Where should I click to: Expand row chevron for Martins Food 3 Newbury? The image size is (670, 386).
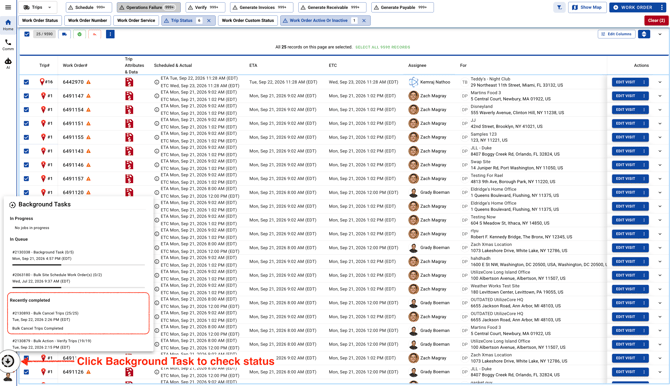(660, 96)
